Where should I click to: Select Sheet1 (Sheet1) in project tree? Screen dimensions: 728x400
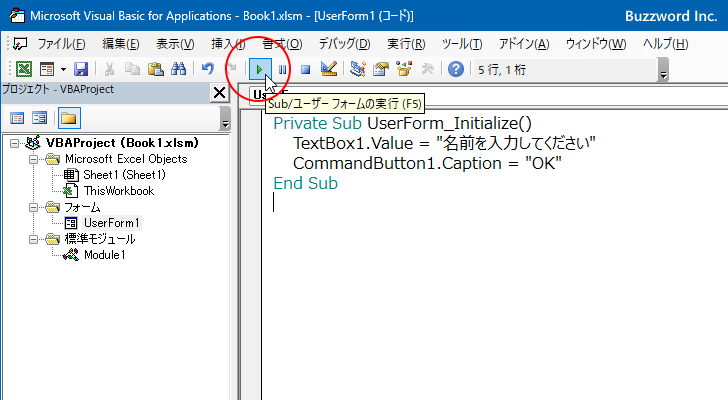[x=124, y=175]
